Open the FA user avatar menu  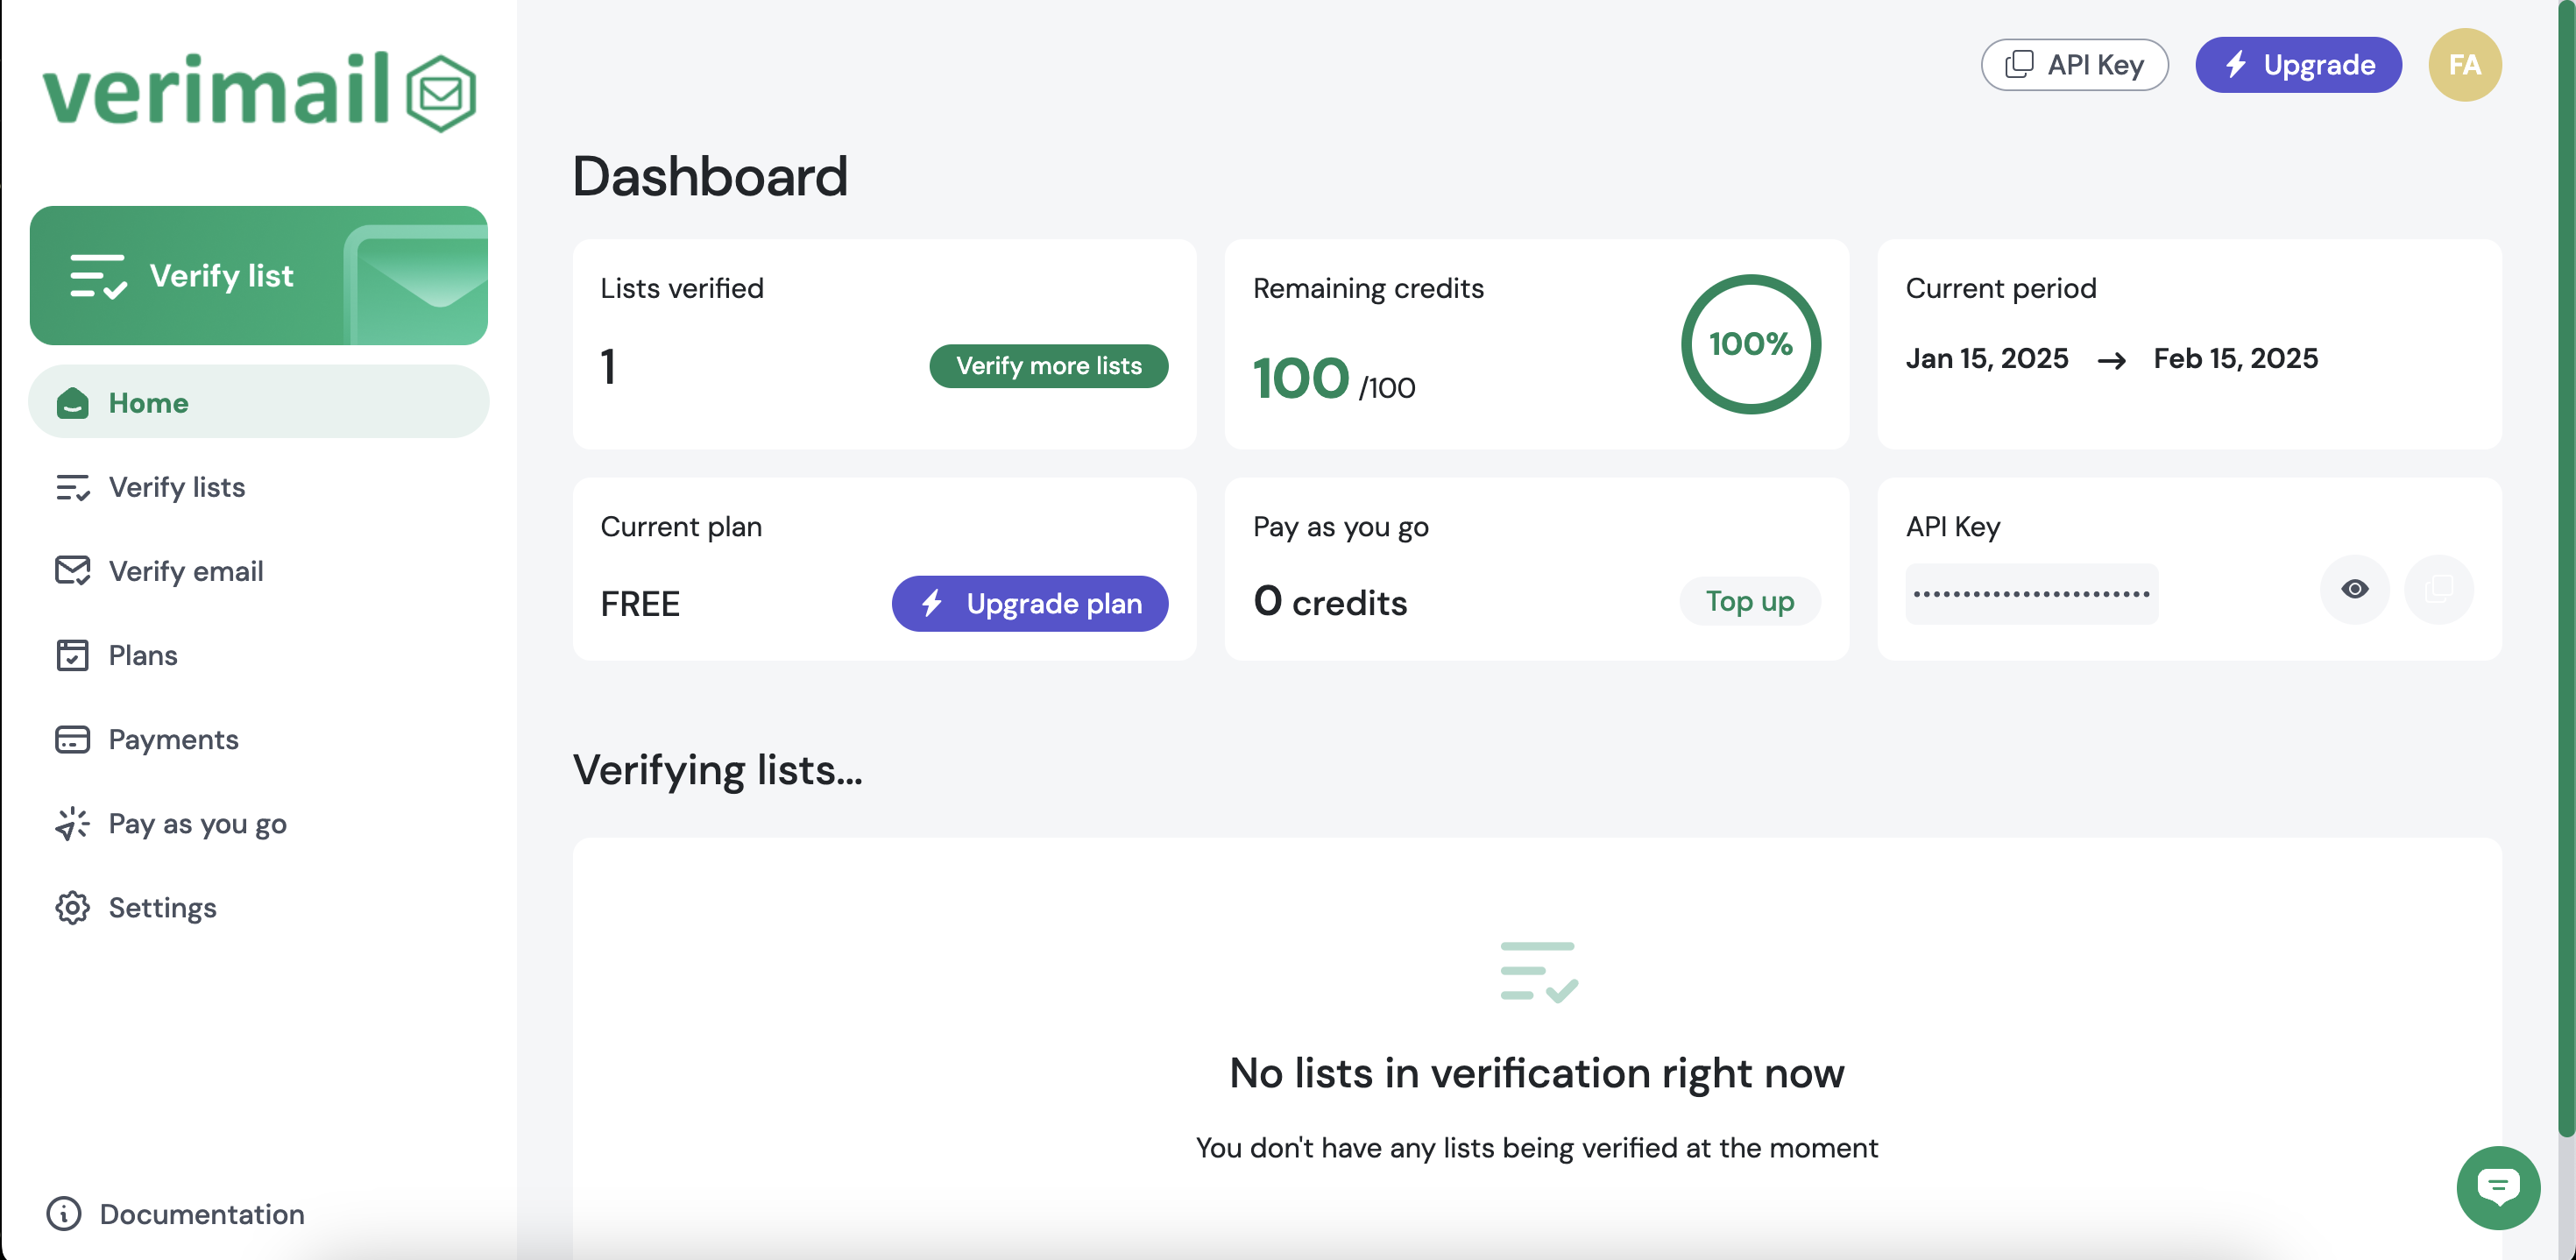pos(2465,65)
